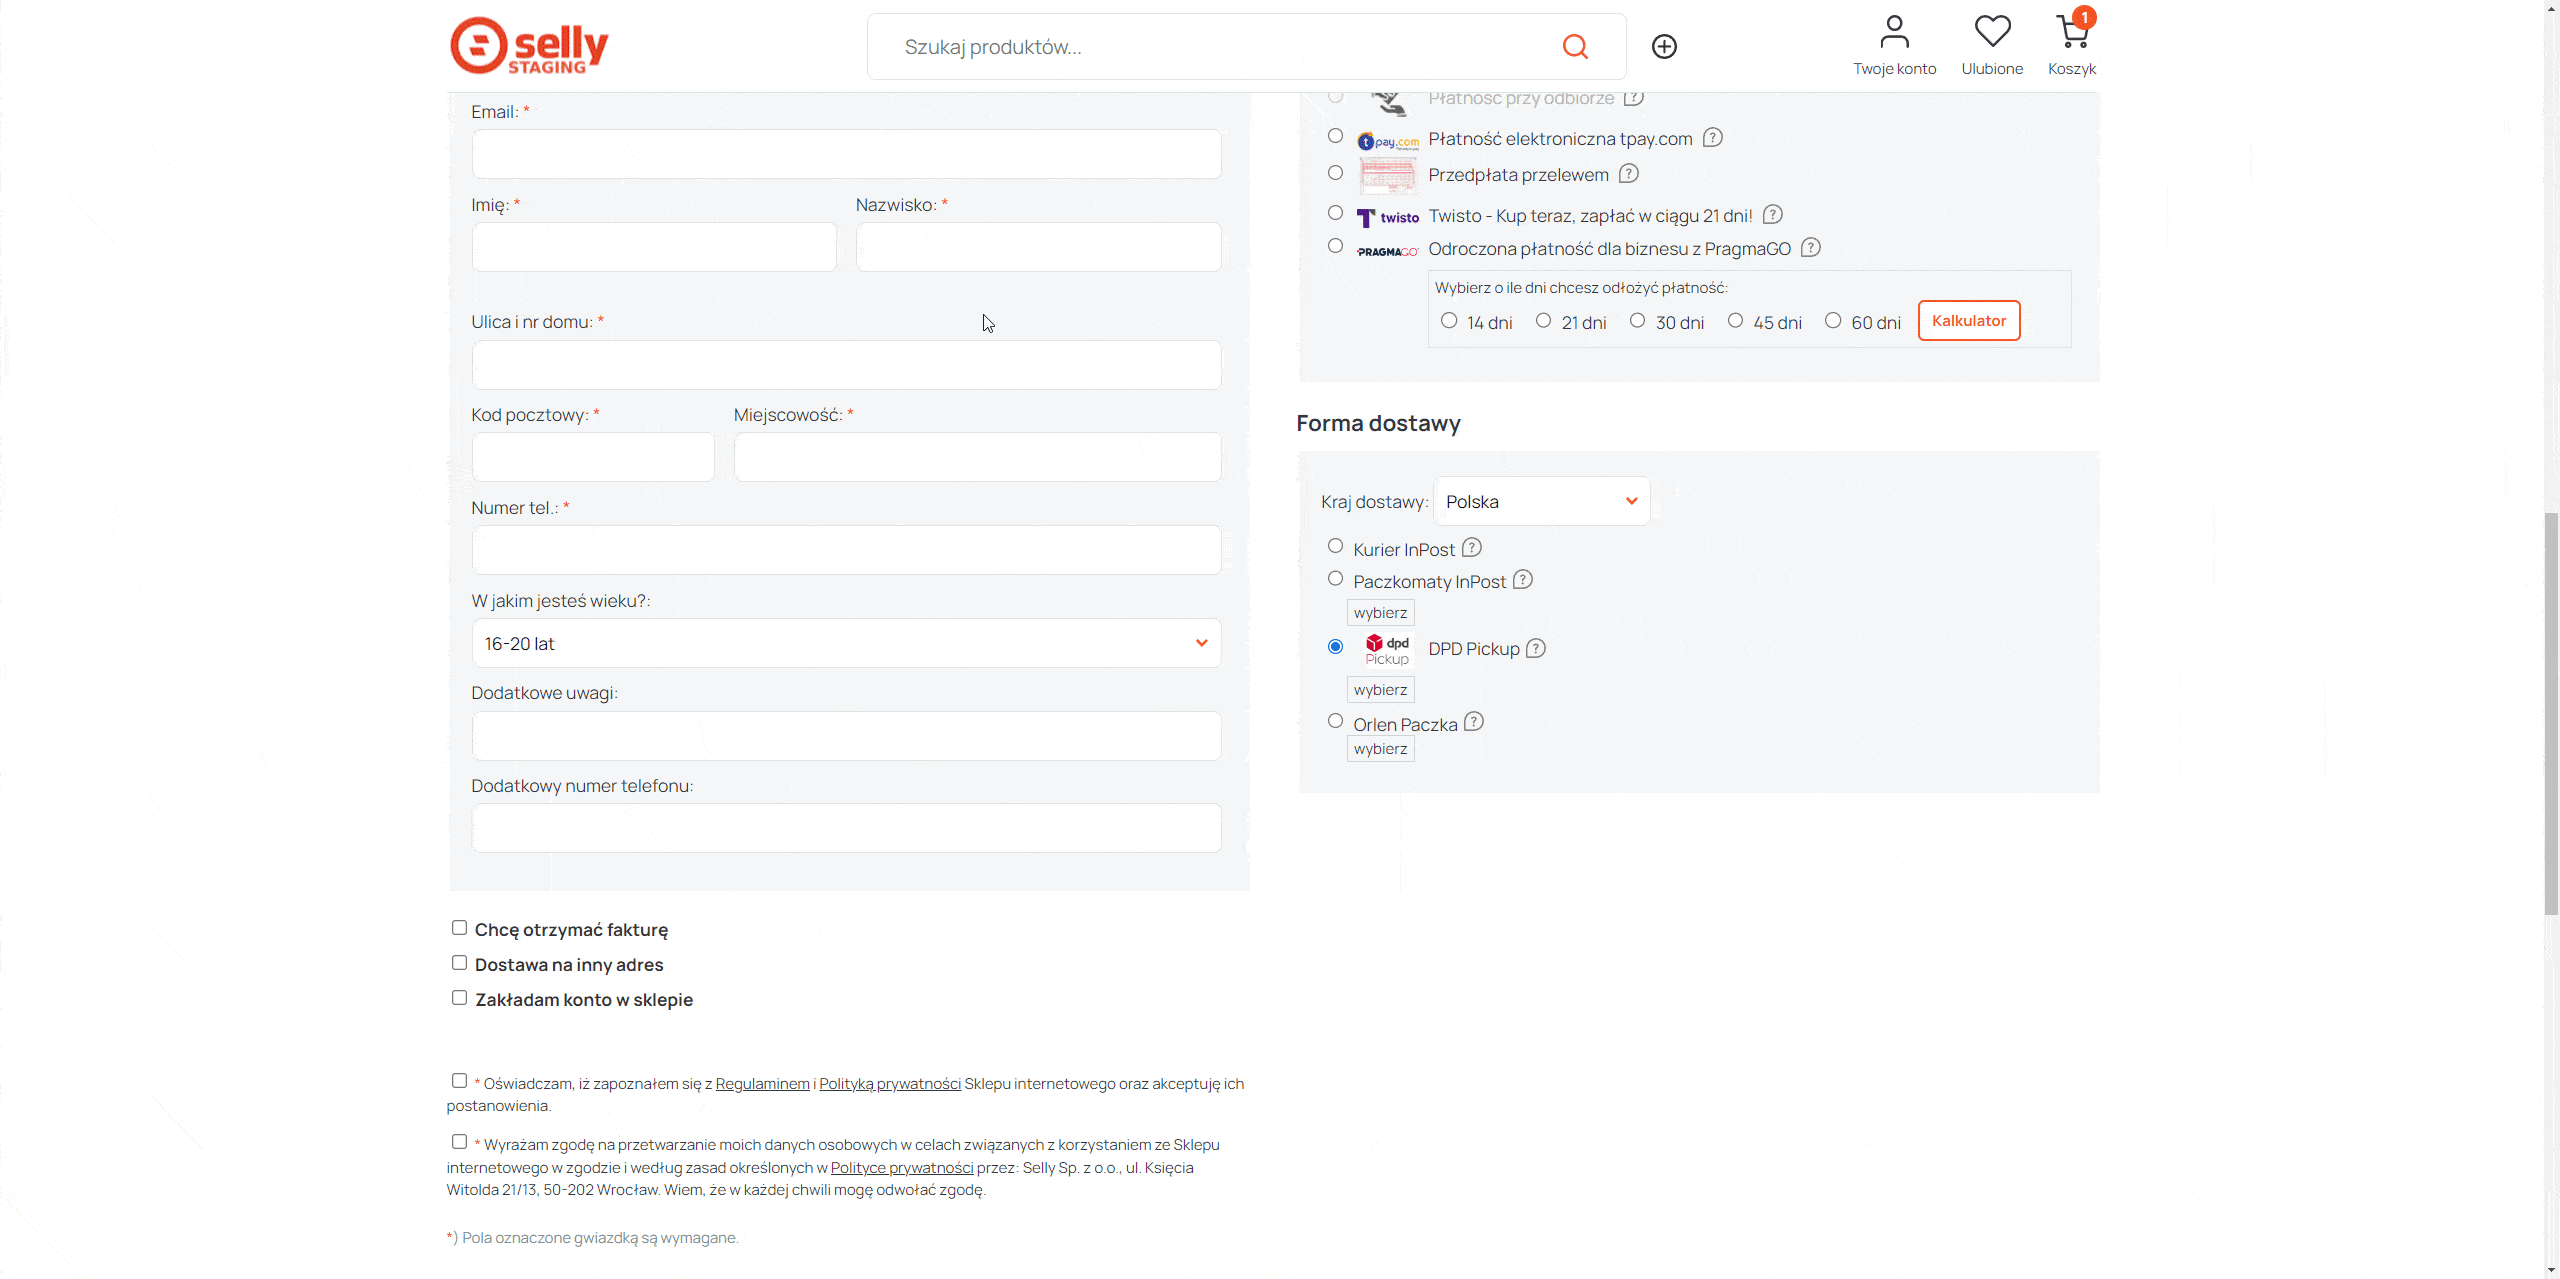The image size is (2560, 1279).
Task: Expand Kraj dostawy Polska dropdown
Action: (1541, 501)
